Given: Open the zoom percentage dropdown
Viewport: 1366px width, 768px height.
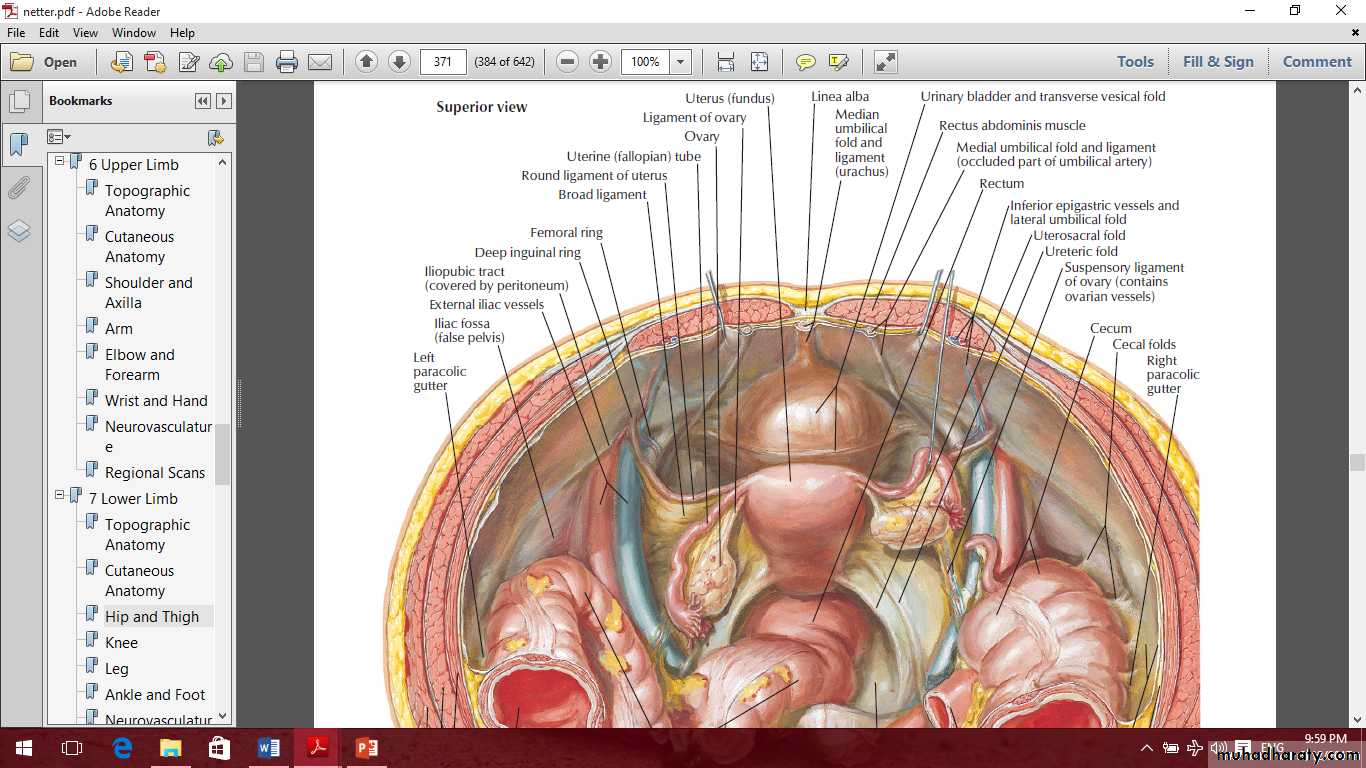Looking at the screenshot, I should [681, 62].
